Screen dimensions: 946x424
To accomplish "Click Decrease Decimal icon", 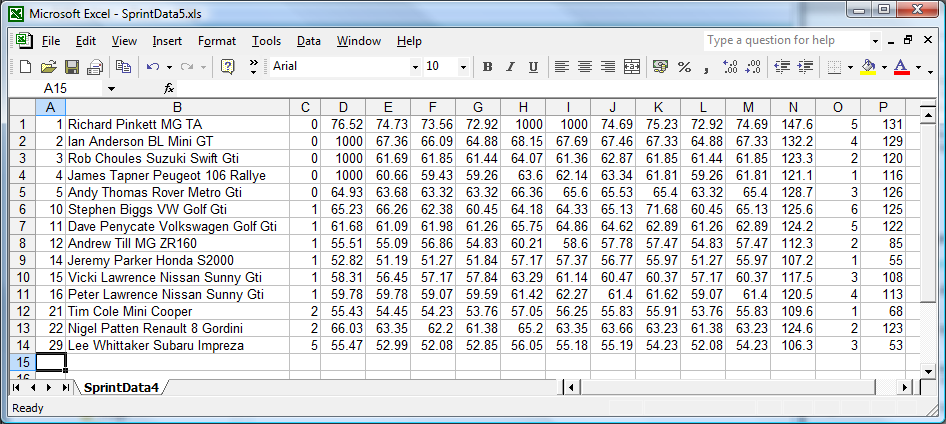I will (x=753, y=66).
